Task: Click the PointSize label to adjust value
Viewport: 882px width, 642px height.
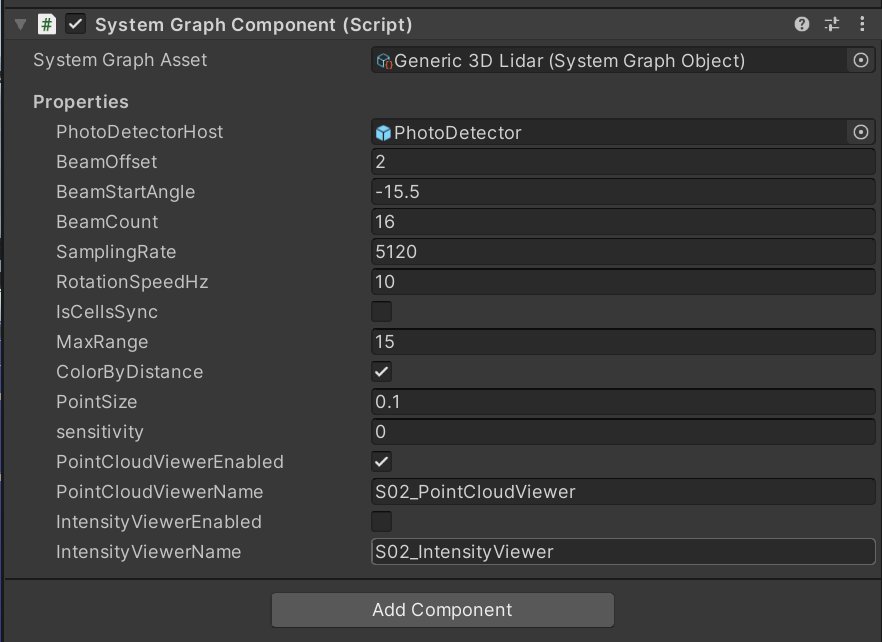Action: [96, 402]
